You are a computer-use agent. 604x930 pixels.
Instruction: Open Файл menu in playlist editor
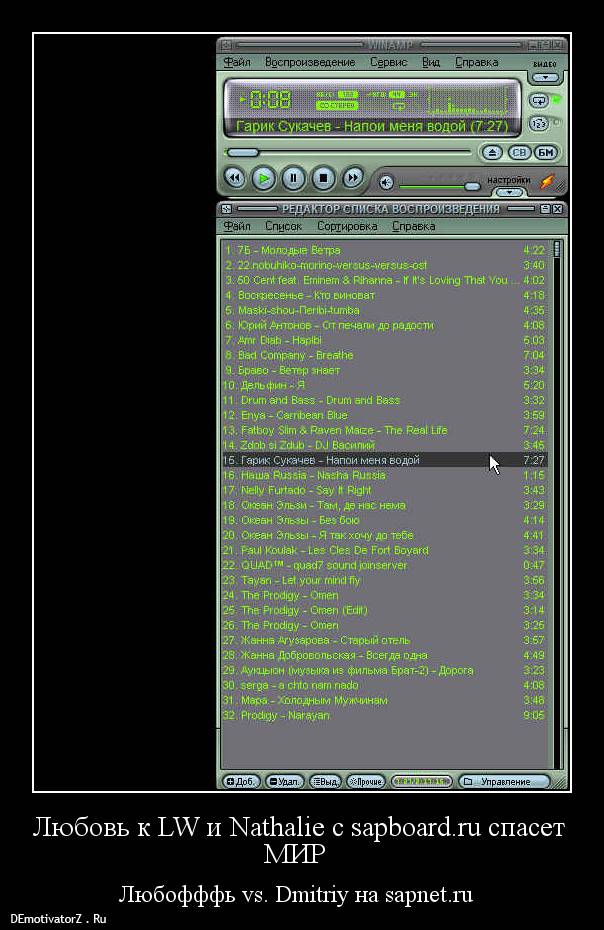[237, 226]
